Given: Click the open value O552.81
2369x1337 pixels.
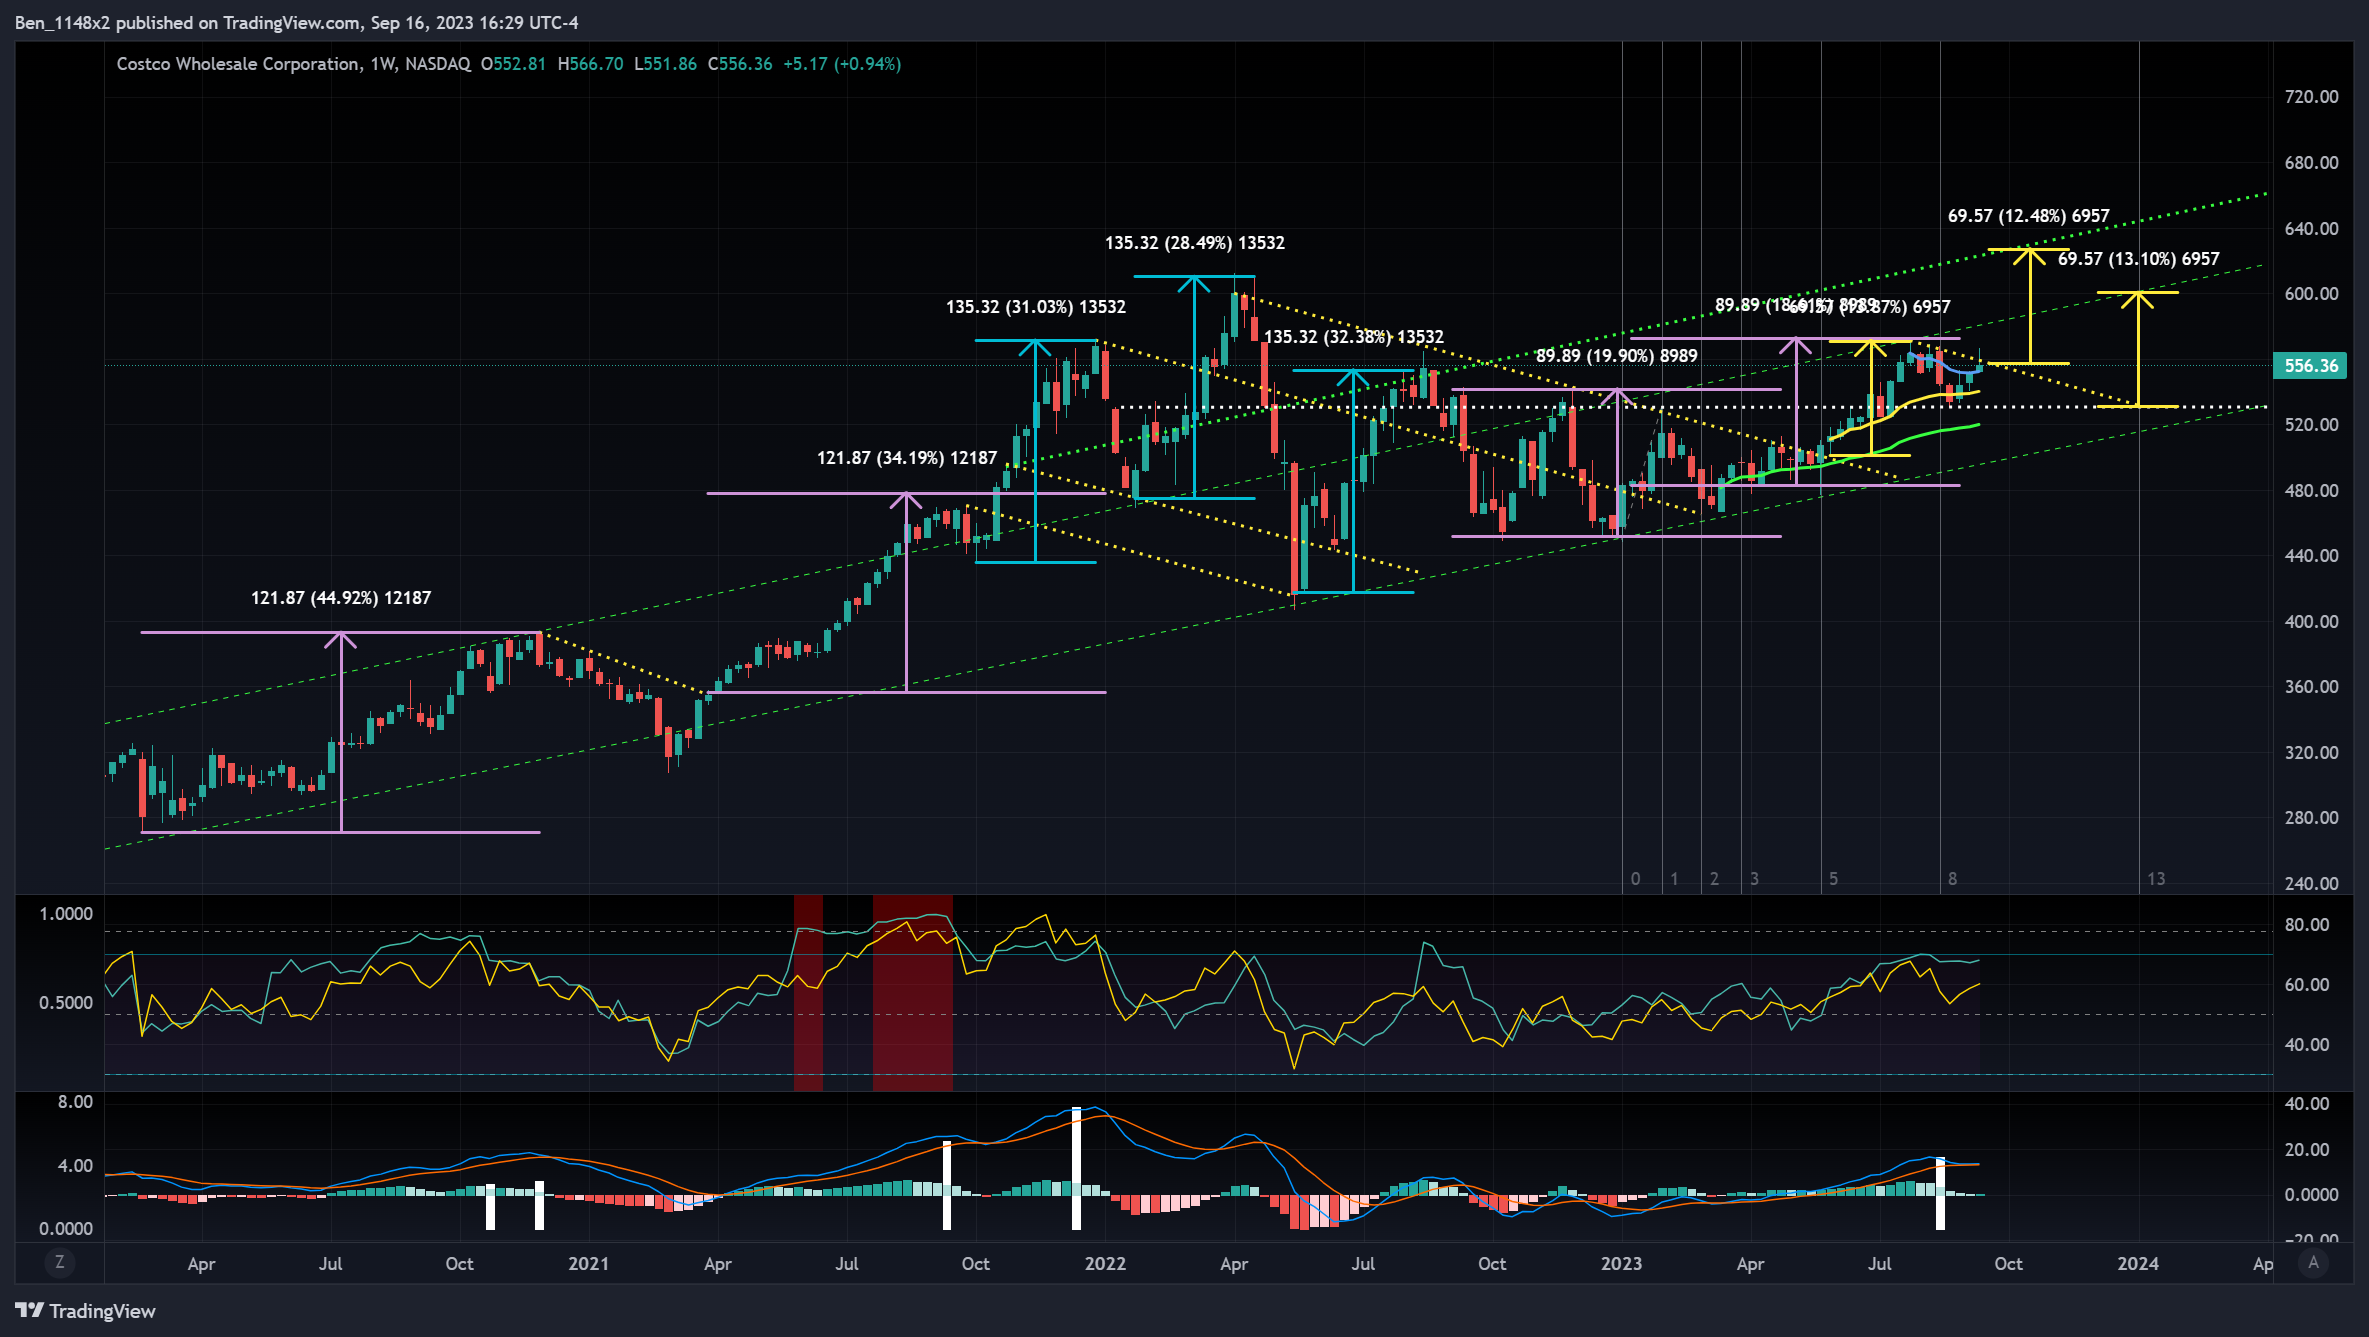Looking at the screenshot, I should 513,64.
